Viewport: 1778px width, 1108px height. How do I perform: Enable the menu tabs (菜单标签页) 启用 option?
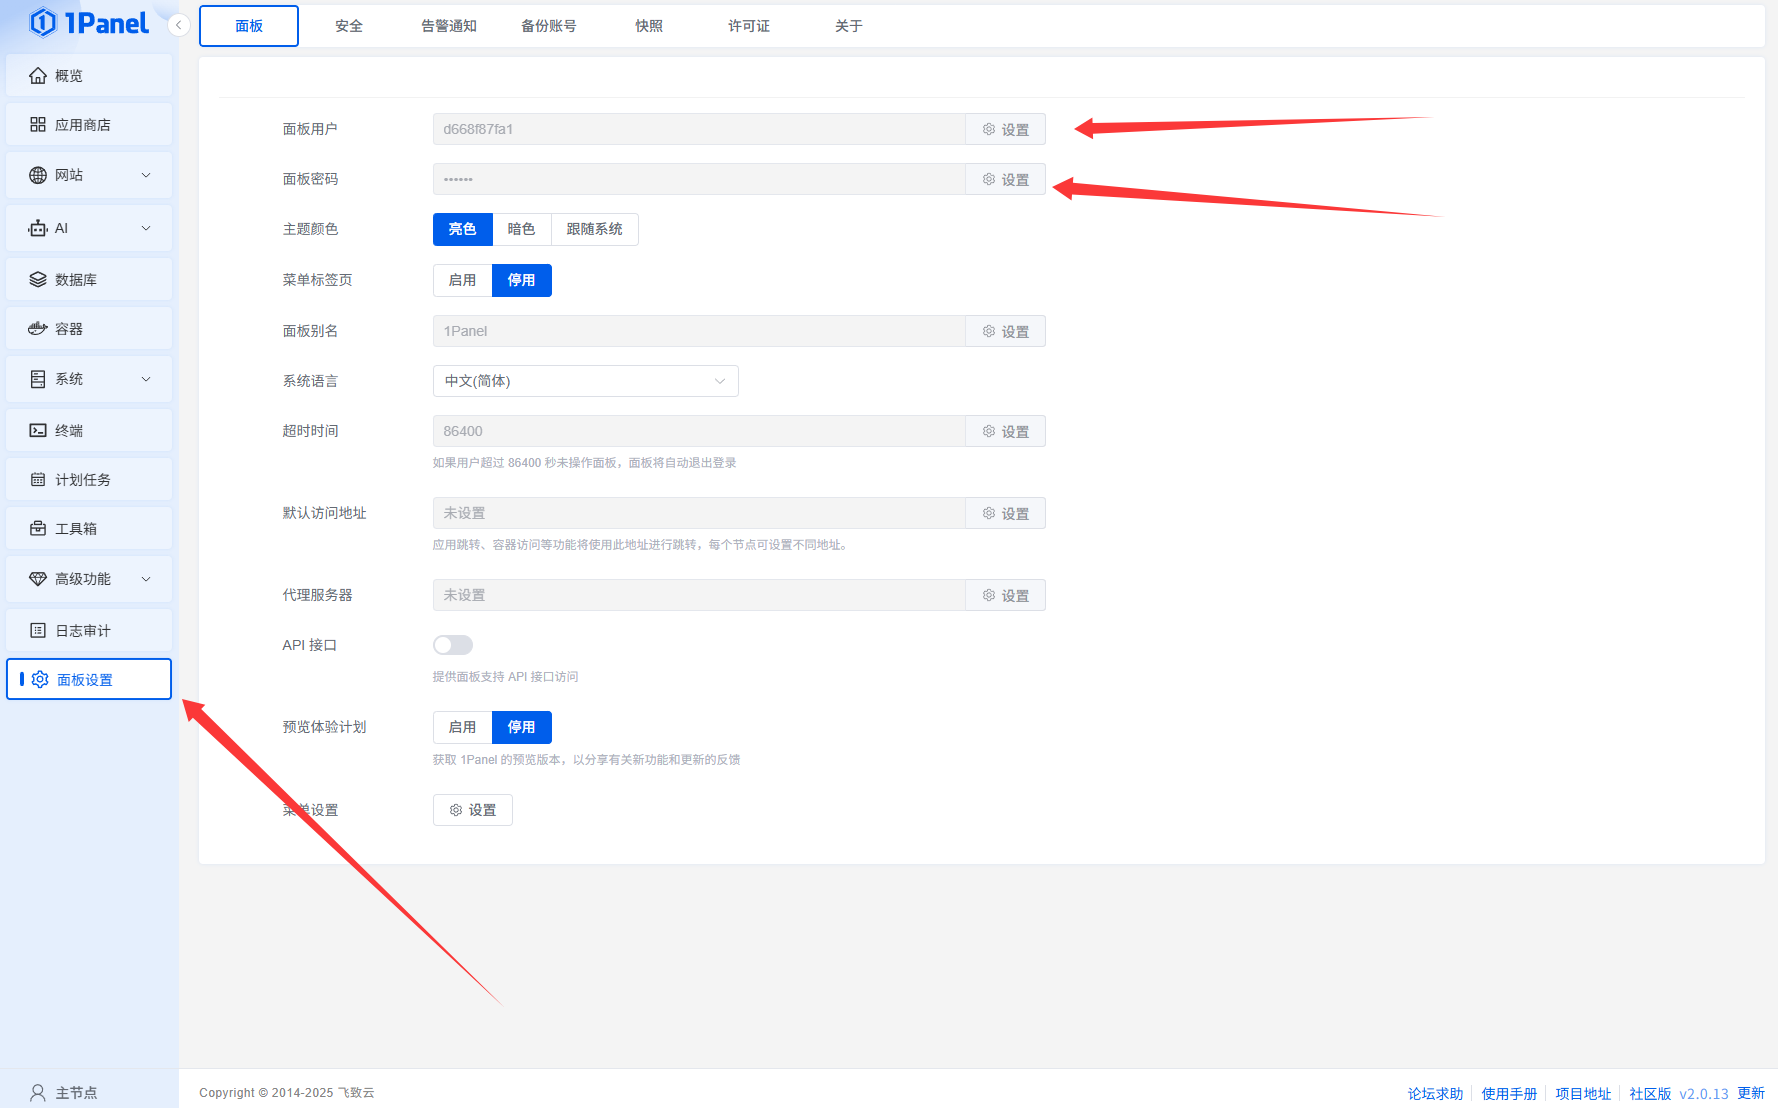pos(462,280)
